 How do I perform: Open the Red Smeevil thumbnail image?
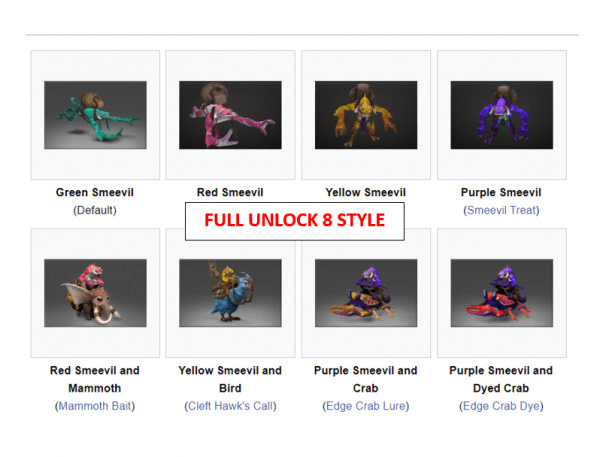[x=230, y=115]
